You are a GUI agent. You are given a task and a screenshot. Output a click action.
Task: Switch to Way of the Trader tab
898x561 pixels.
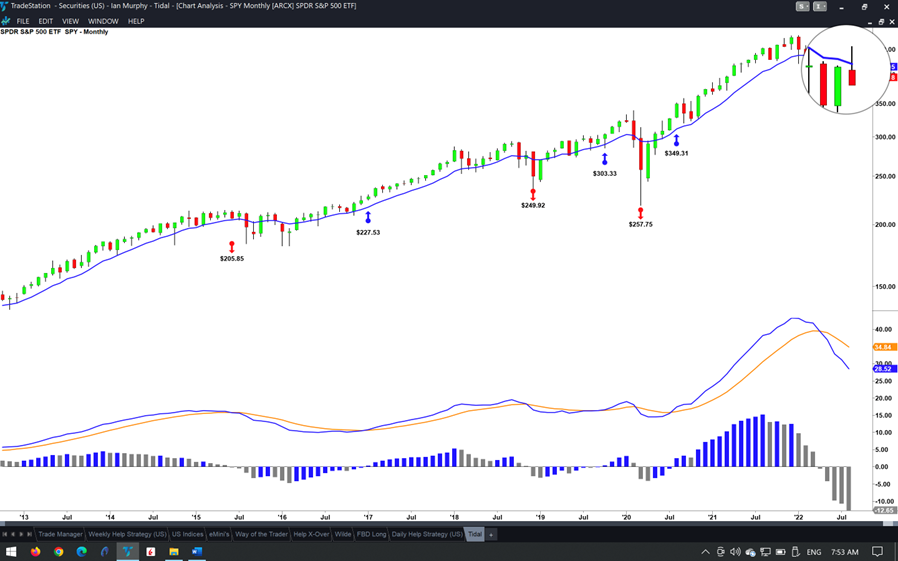click(x=261, y=534)
